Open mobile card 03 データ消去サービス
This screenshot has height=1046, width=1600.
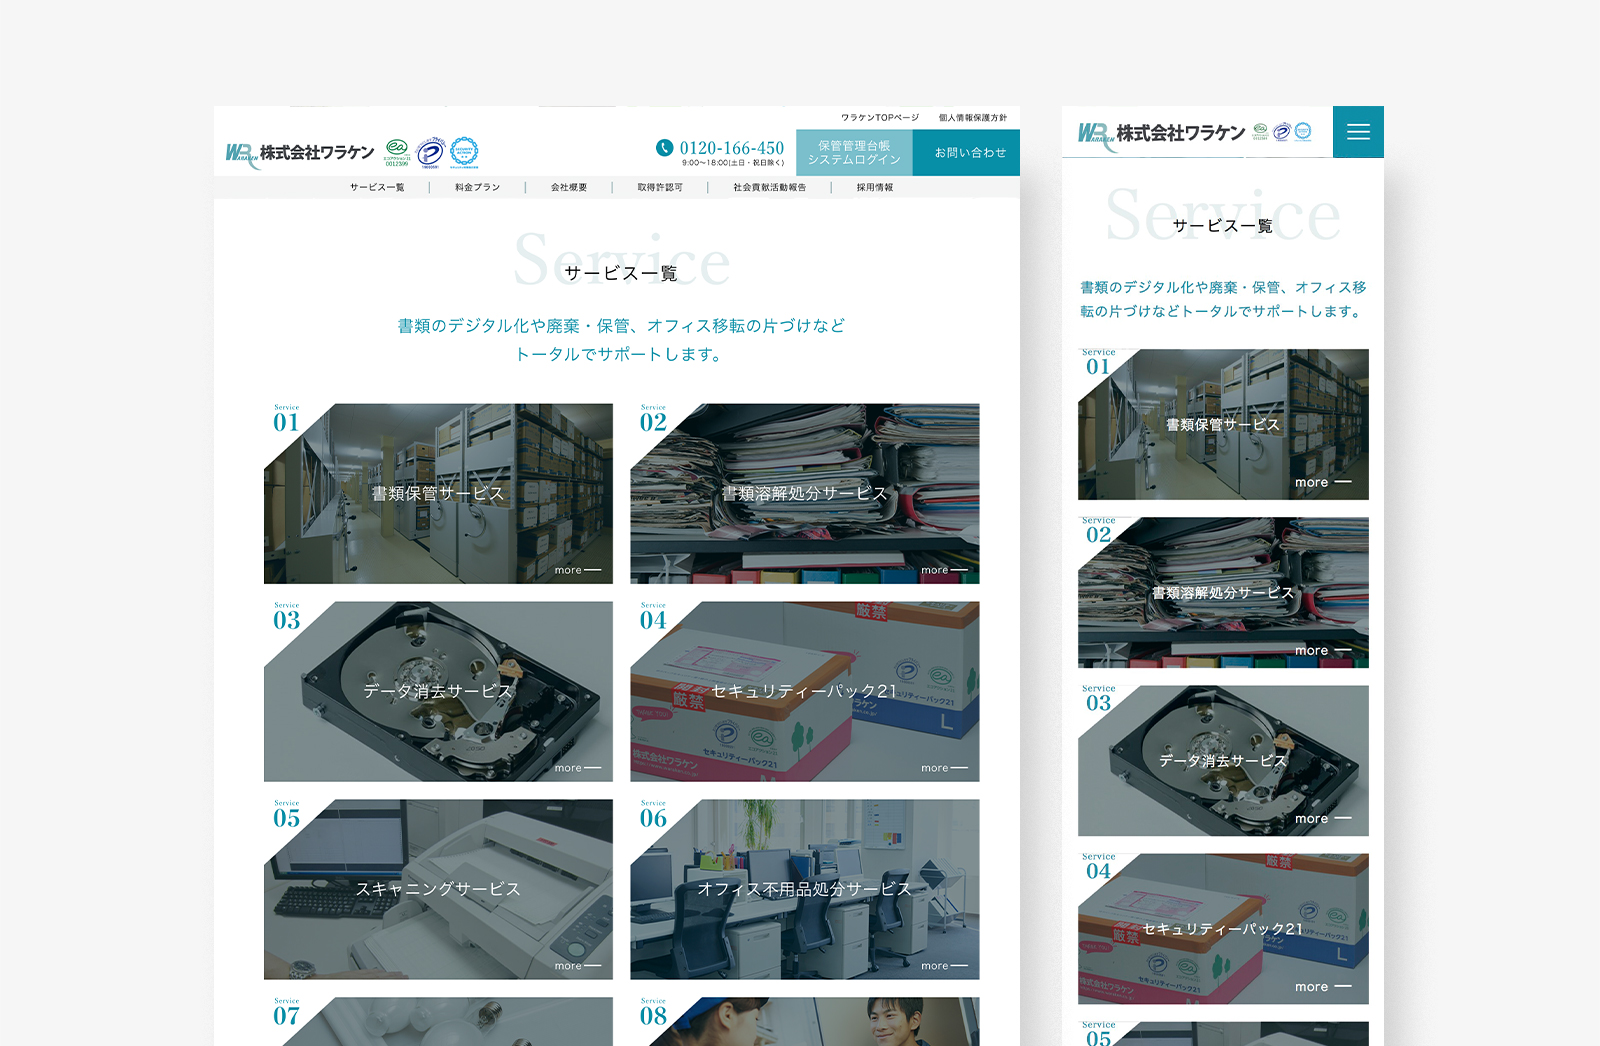[x=1223, y=760]
